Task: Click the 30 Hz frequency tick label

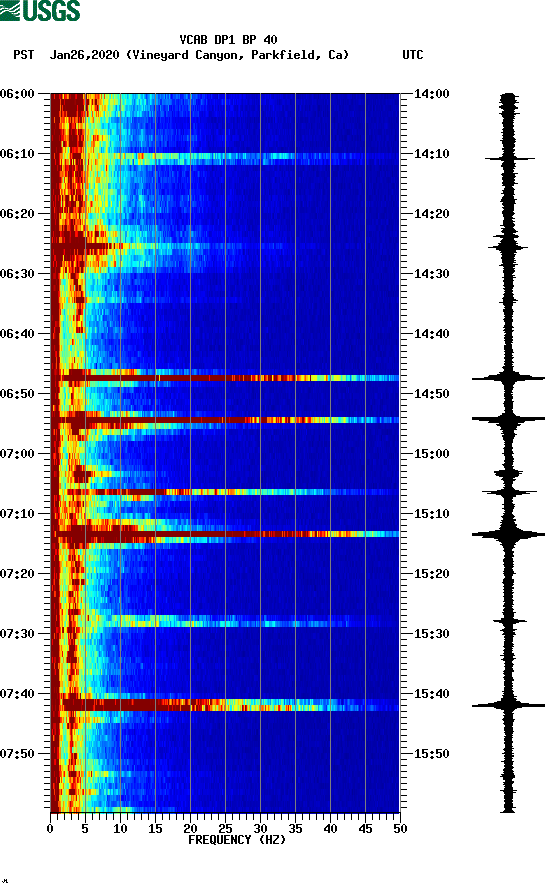Action: point(260,829)
